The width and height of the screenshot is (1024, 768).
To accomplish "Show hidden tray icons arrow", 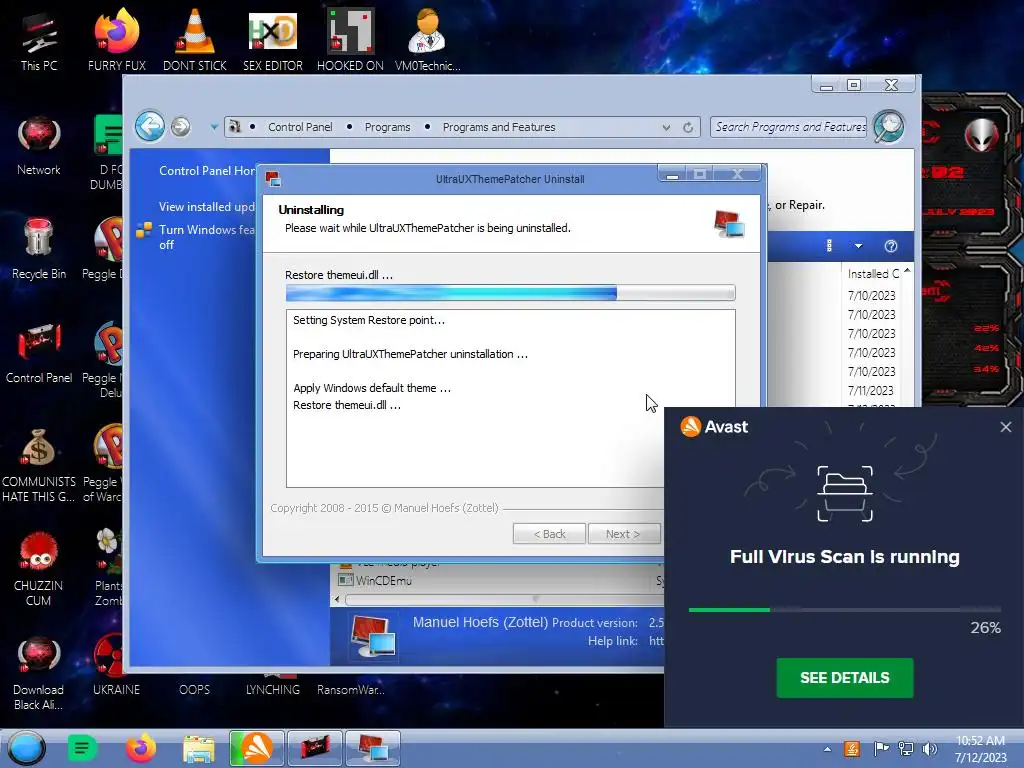I will [827, 749].
